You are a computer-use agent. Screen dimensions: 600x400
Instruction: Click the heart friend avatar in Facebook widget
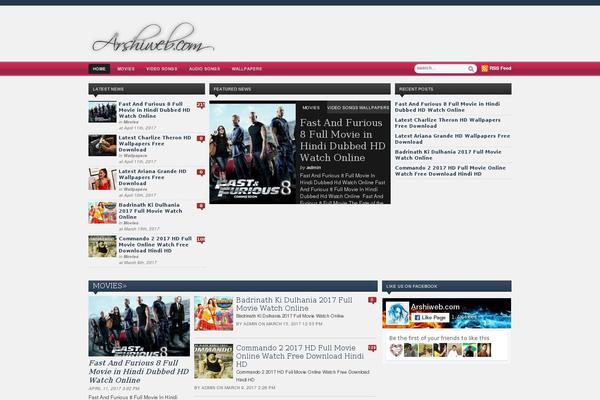point(396,350)
